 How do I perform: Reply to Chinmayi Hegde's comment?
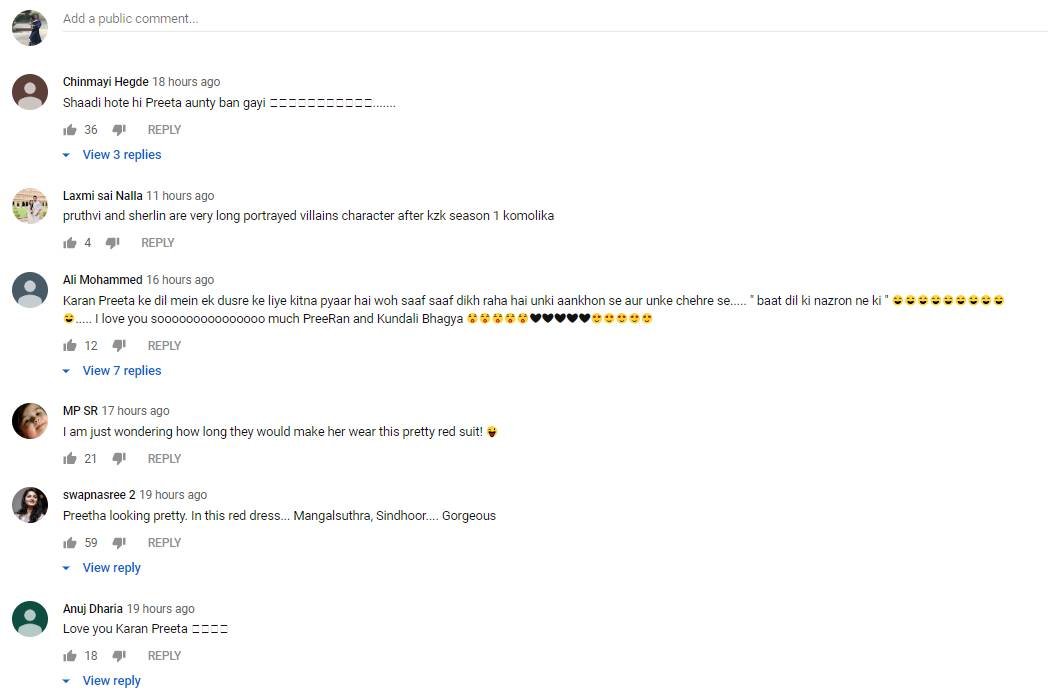tap(164, 130)
